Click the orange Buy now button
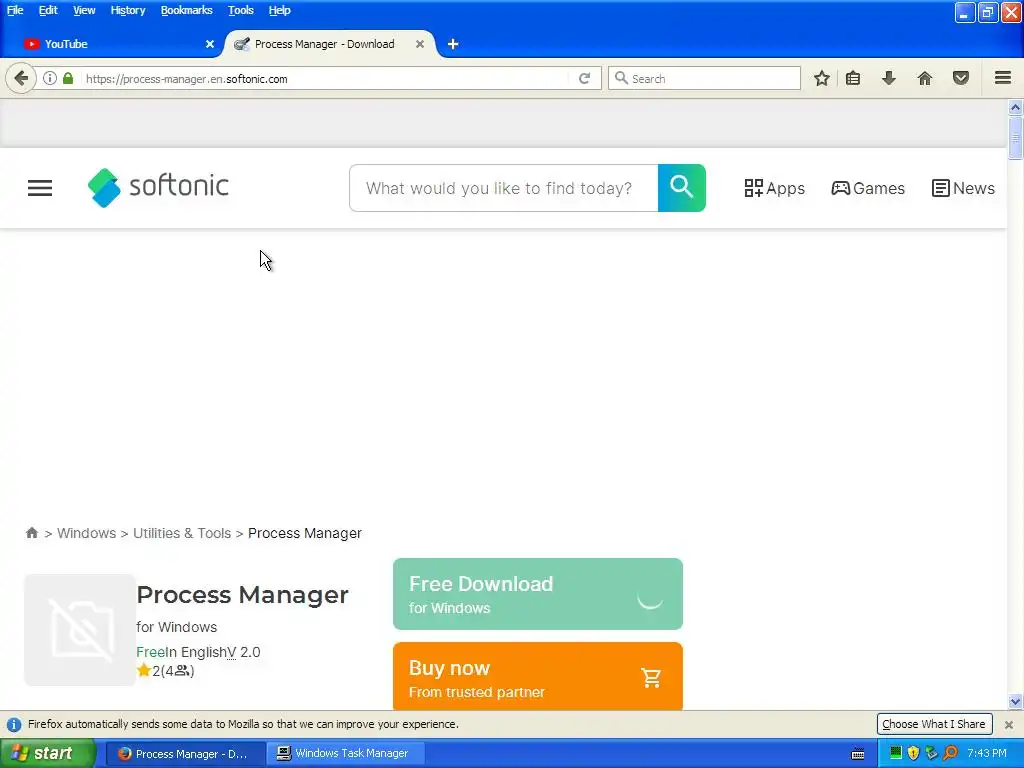The image size is (1024, 768). point(537,677)
